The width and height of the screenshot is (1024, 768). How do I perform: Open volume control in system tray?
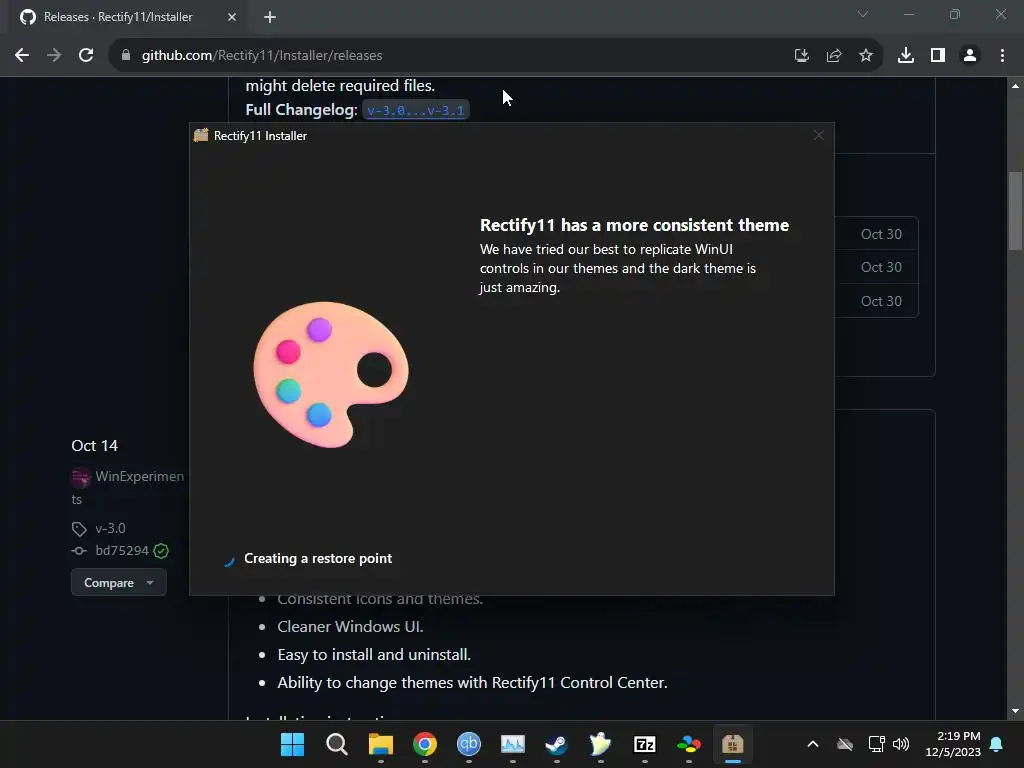(901, 744)
